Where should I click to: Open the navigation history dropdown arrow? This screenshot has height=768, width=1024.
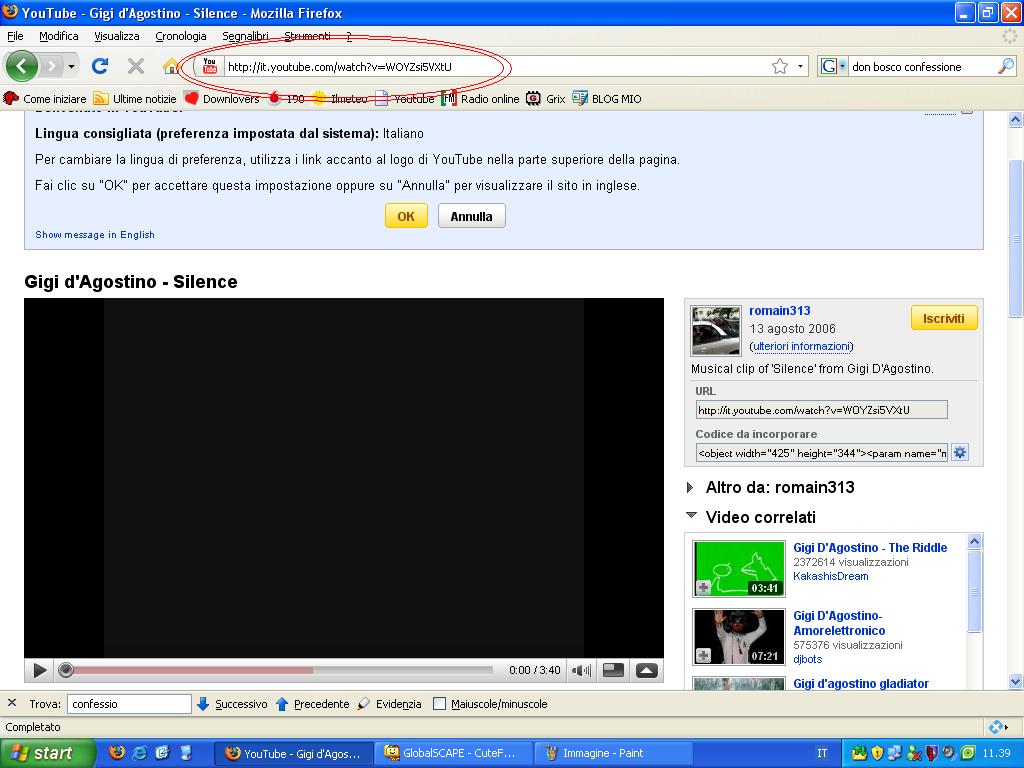click(x=71, y=66)
